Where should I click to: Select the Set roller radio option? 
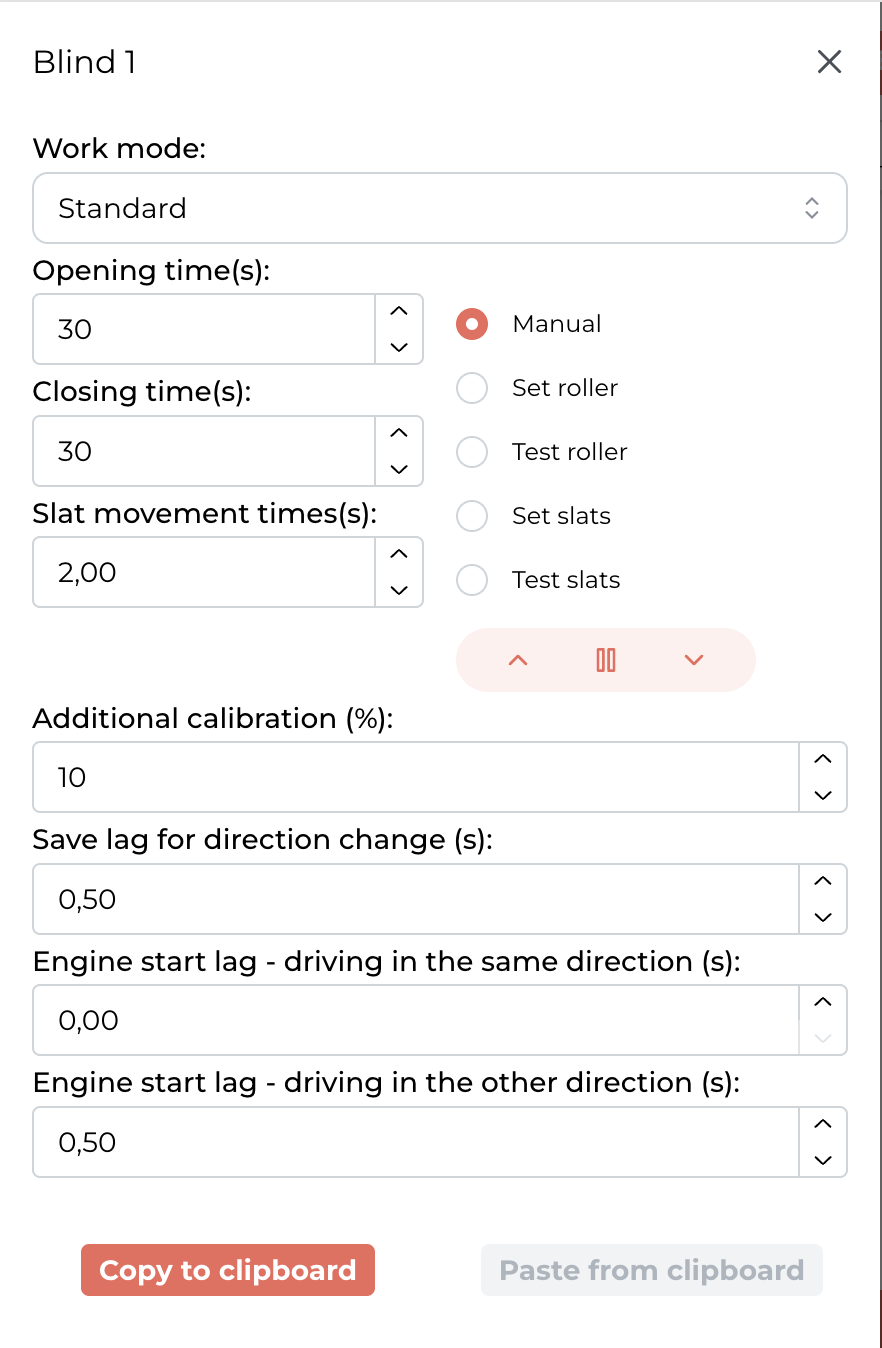pos(472,388)
